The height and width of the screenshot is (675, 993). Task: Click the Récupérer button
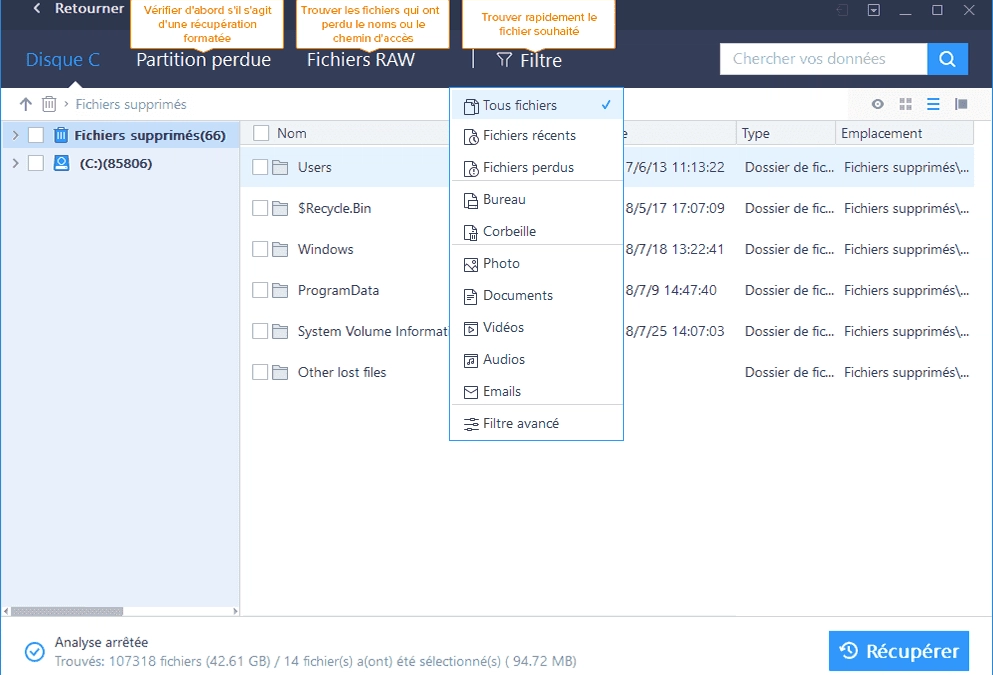[898, 651]
